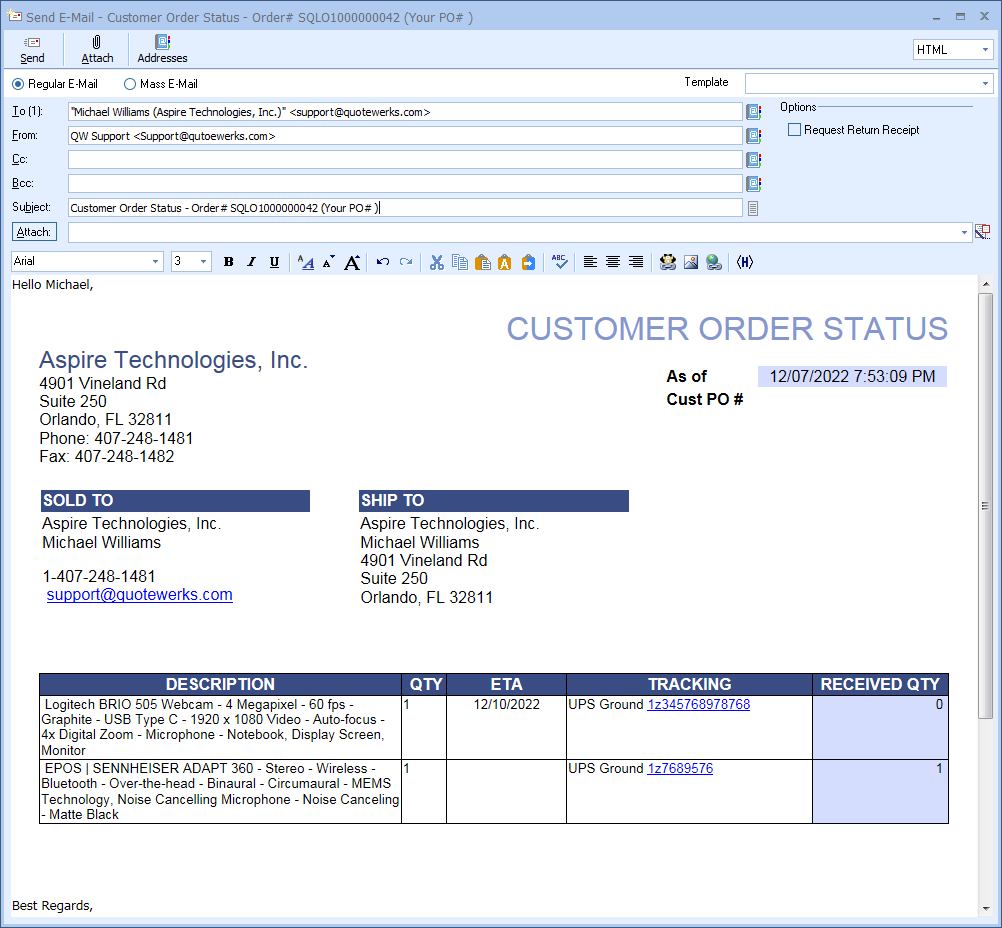
Task: Enable Request Return Receipt checkbox
Action: point(795,130)
